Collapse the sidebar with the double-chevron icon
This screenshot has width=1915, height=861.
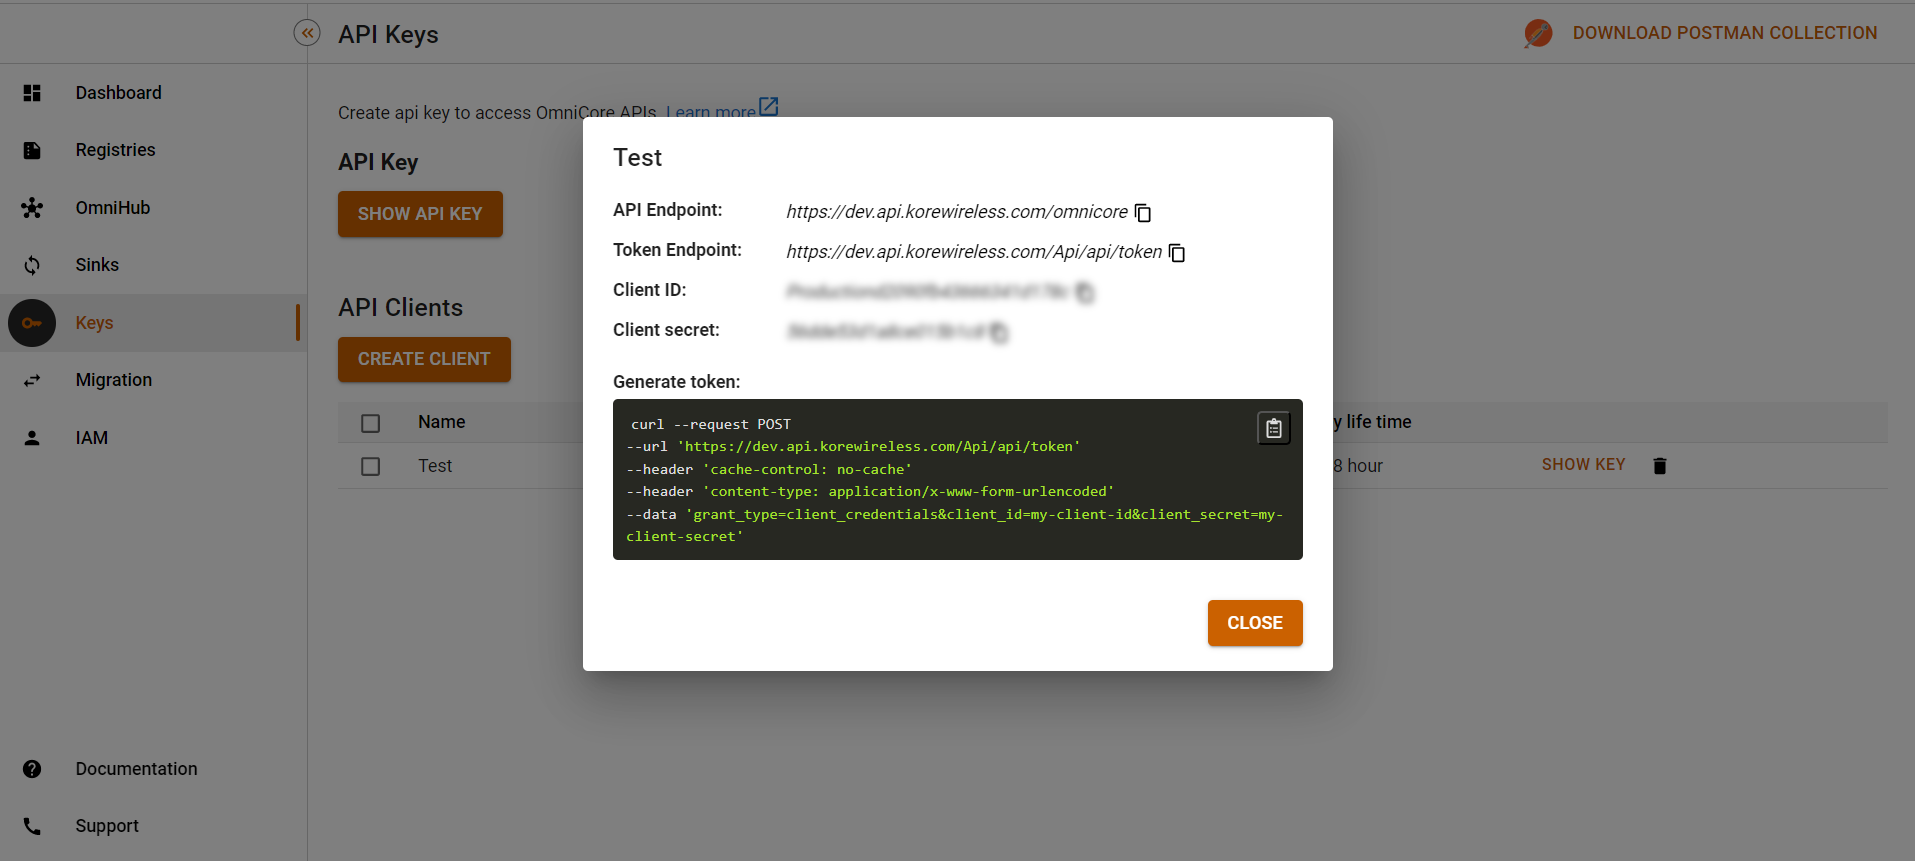(x=307, y=33)
